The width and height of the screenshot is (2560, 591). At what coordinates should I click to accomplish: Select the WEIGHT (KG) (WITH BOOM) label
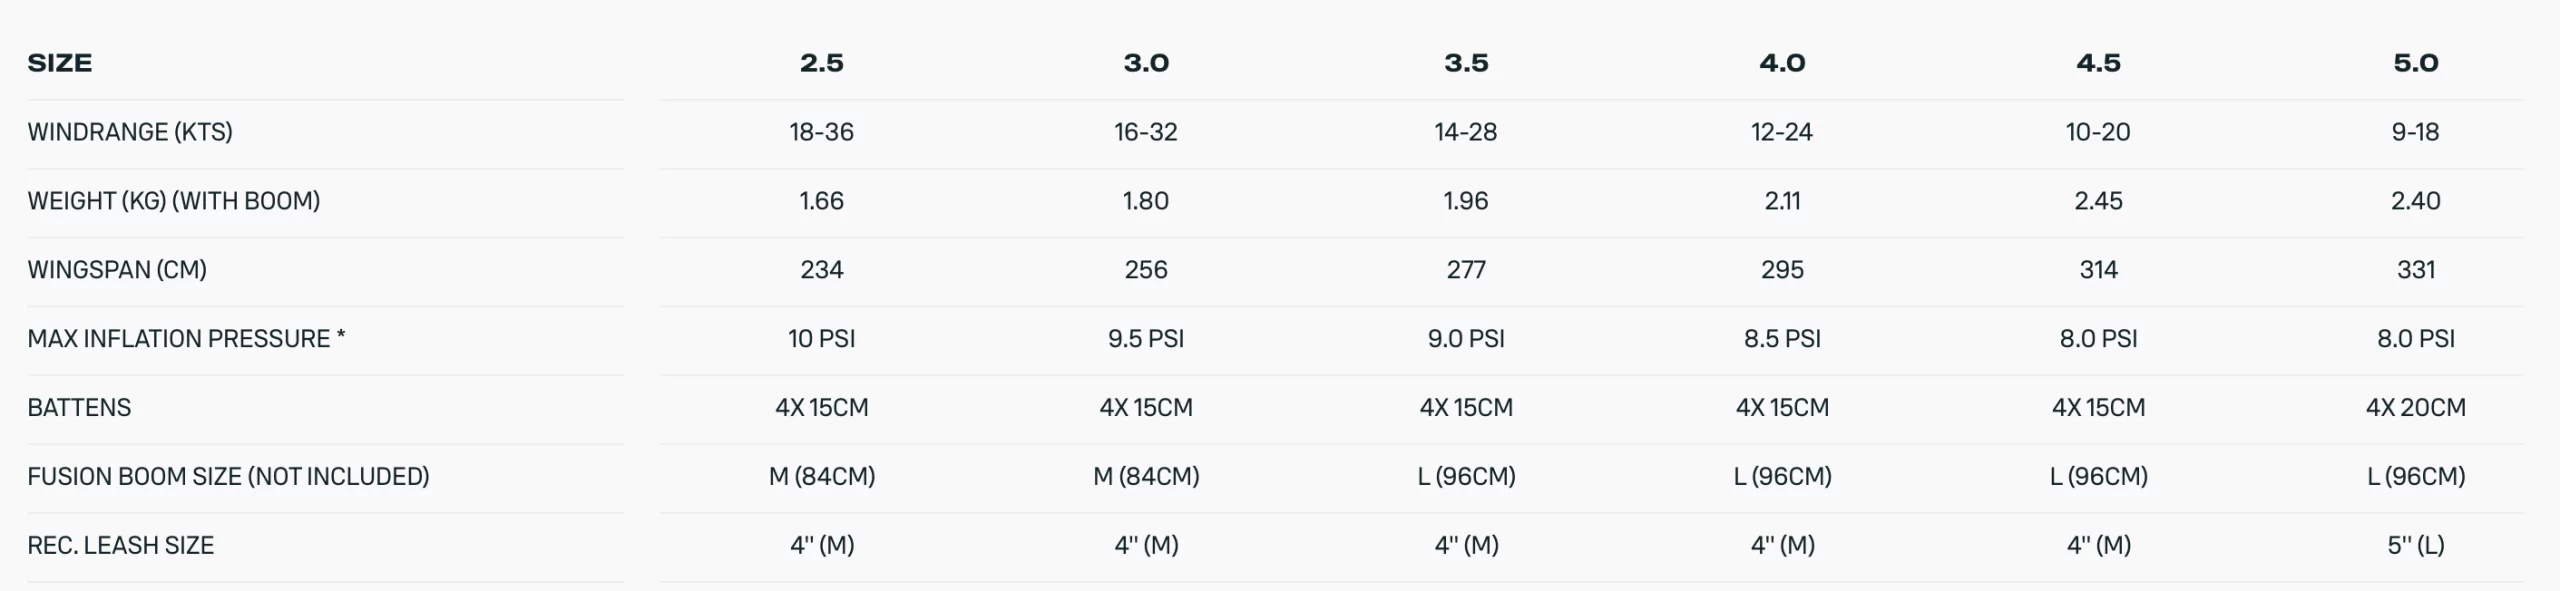(x=174, y=201)
